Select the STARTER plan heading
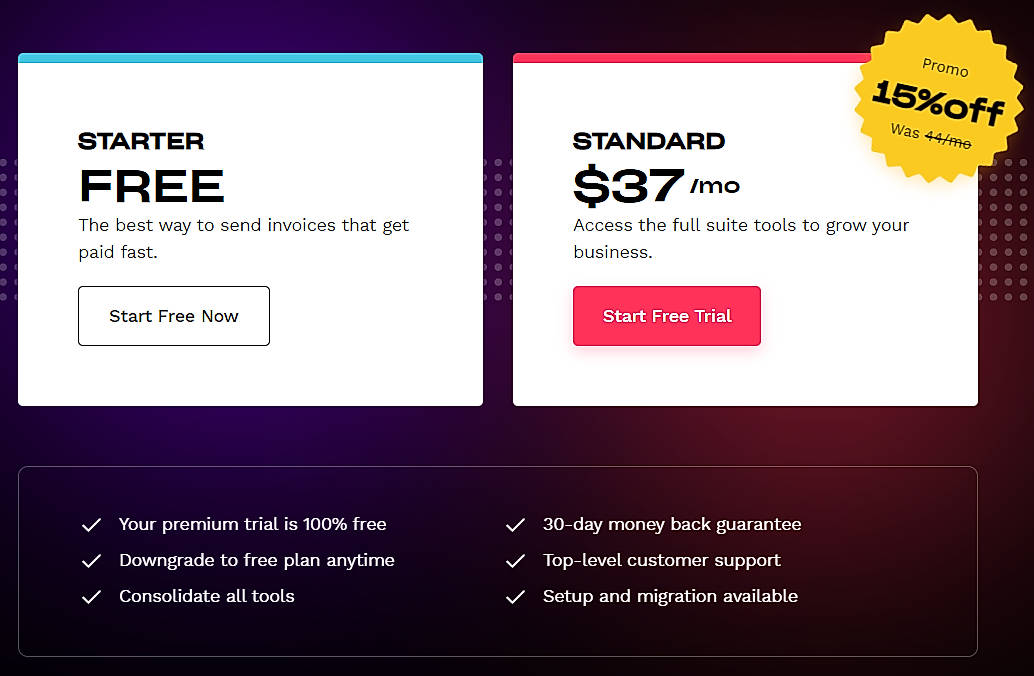The width and height of the screenshot is (1034, 676). tap(141, 141)
